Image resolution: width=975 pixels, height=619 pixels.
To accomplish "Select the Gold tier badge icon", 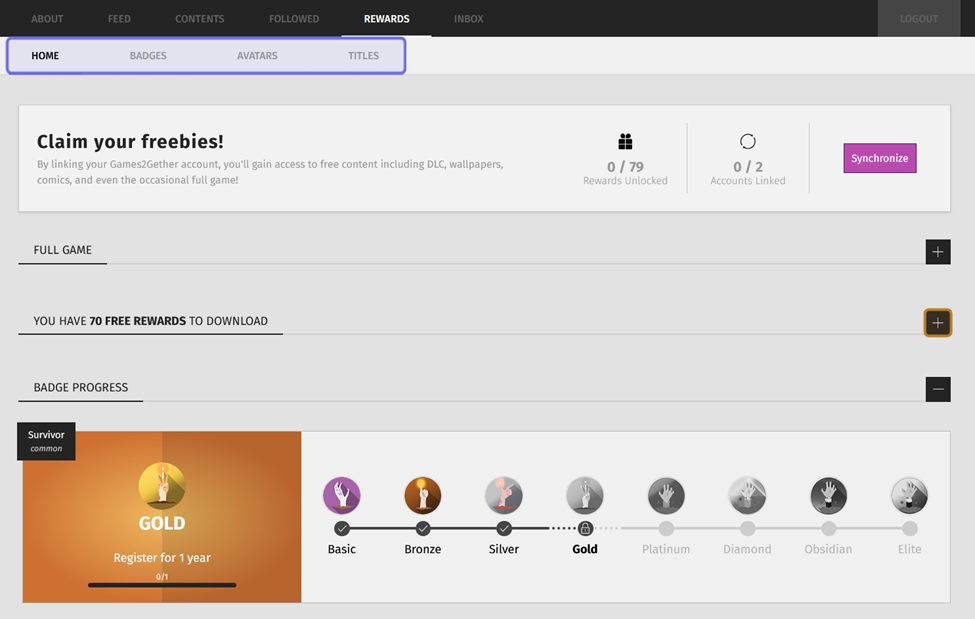I will (x=585, y=495).
